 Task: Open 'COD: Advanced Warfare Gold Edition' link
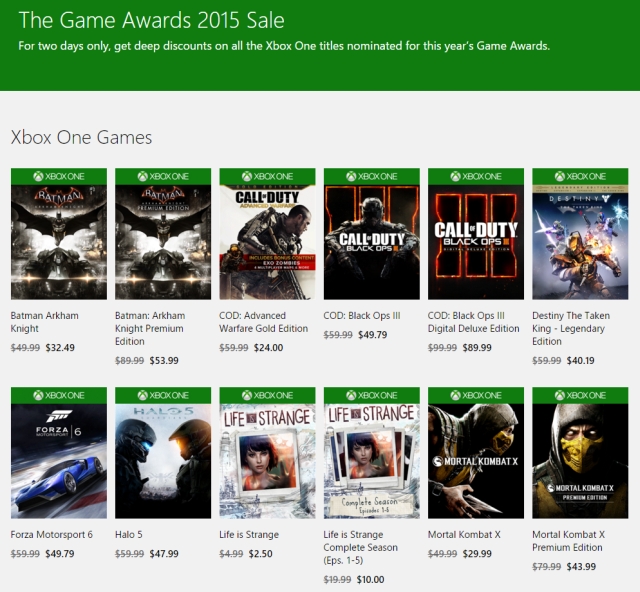(x=264, y=322)
